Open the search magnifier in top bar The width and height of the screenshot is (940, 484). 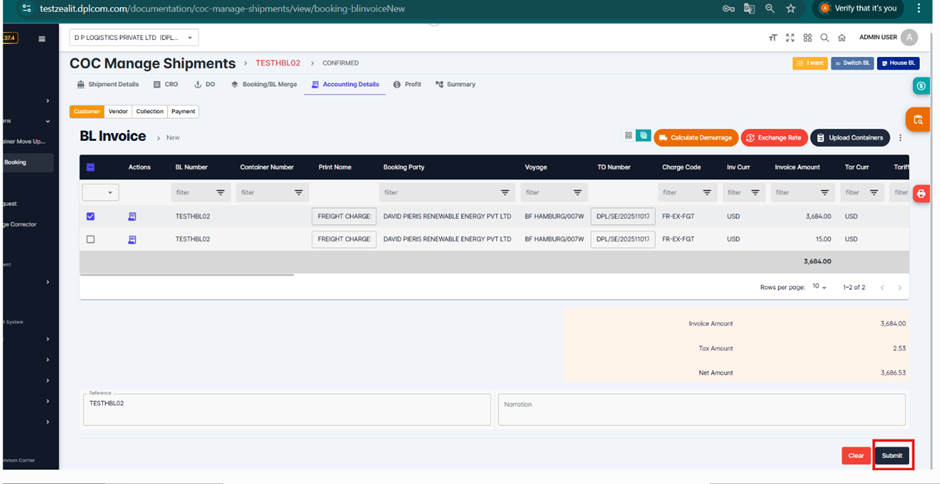[x=825, y=38]
